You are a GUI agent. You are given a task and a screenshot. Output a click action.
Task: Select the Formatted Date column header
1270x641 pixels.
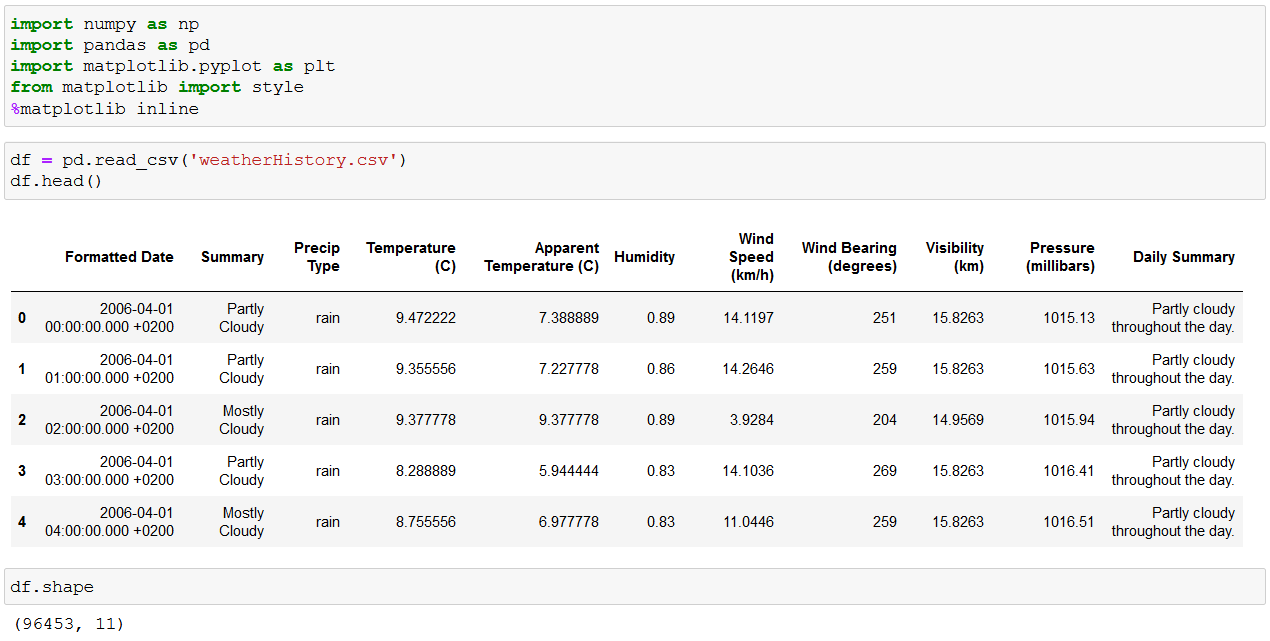pos(119,257)
